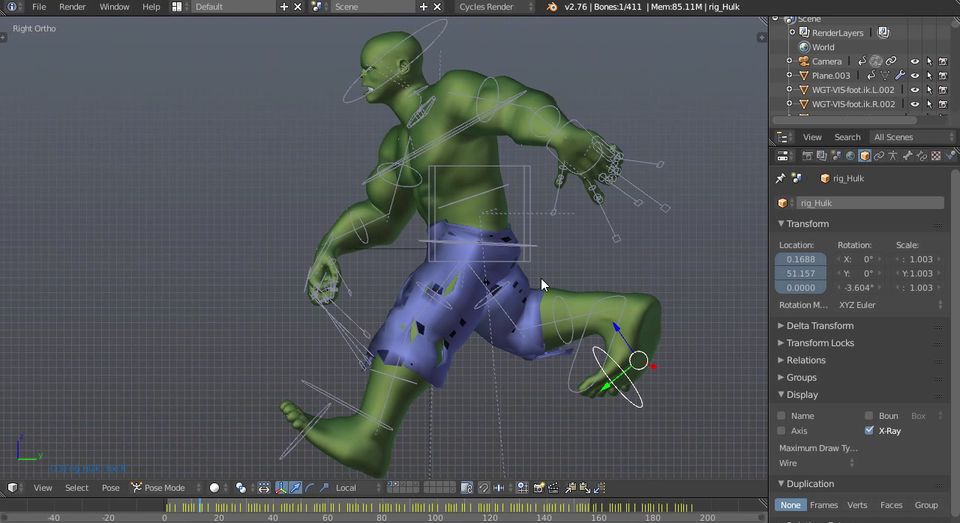
Task: Hide Camera using its eye icon
Action: pyautogui.click(x=915, y=61)
